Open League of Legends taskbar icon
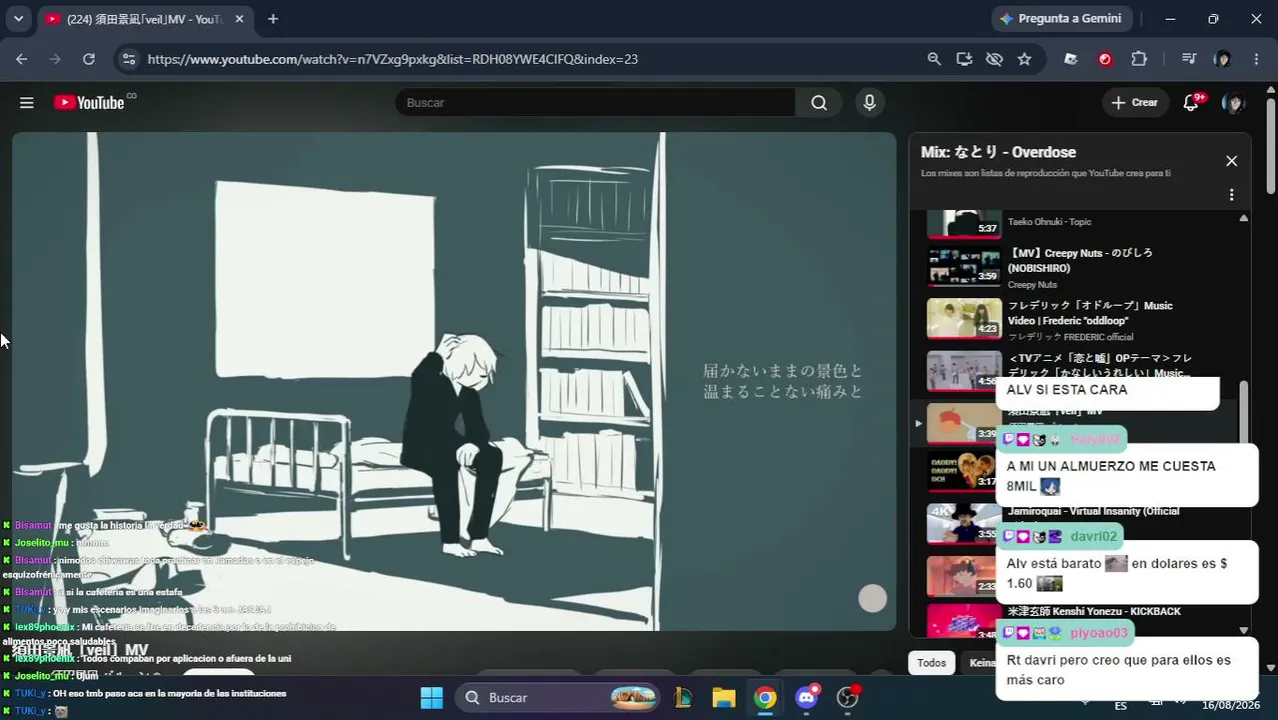The width and height of the screenshot is (1278, 720). pos(685,697)
